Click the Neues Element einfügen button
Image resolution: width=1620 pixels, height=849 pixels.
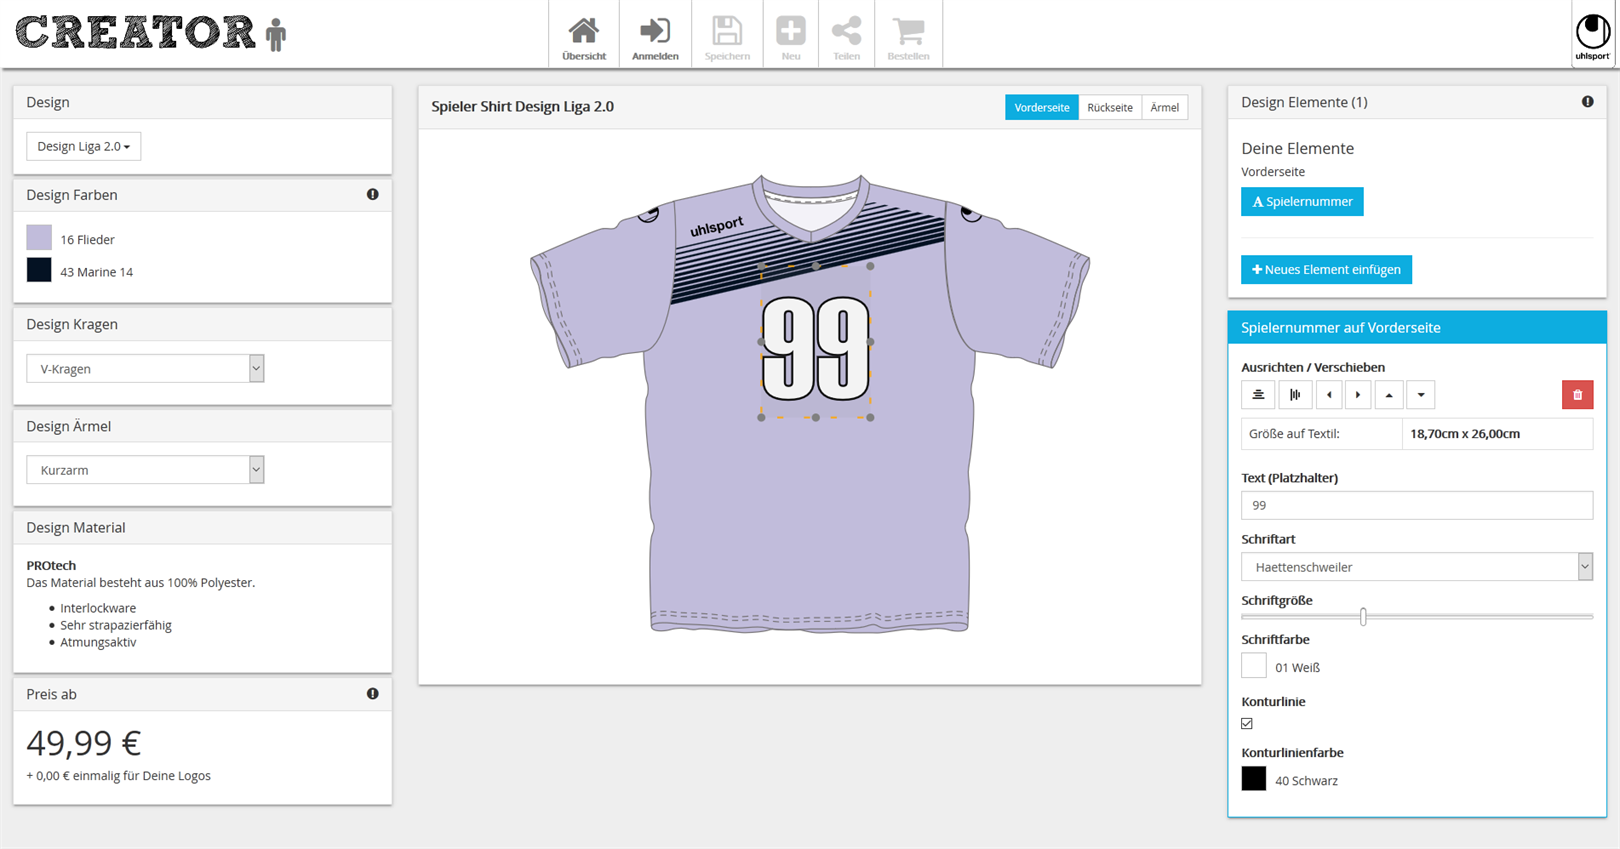click(x=1326, y=270)
